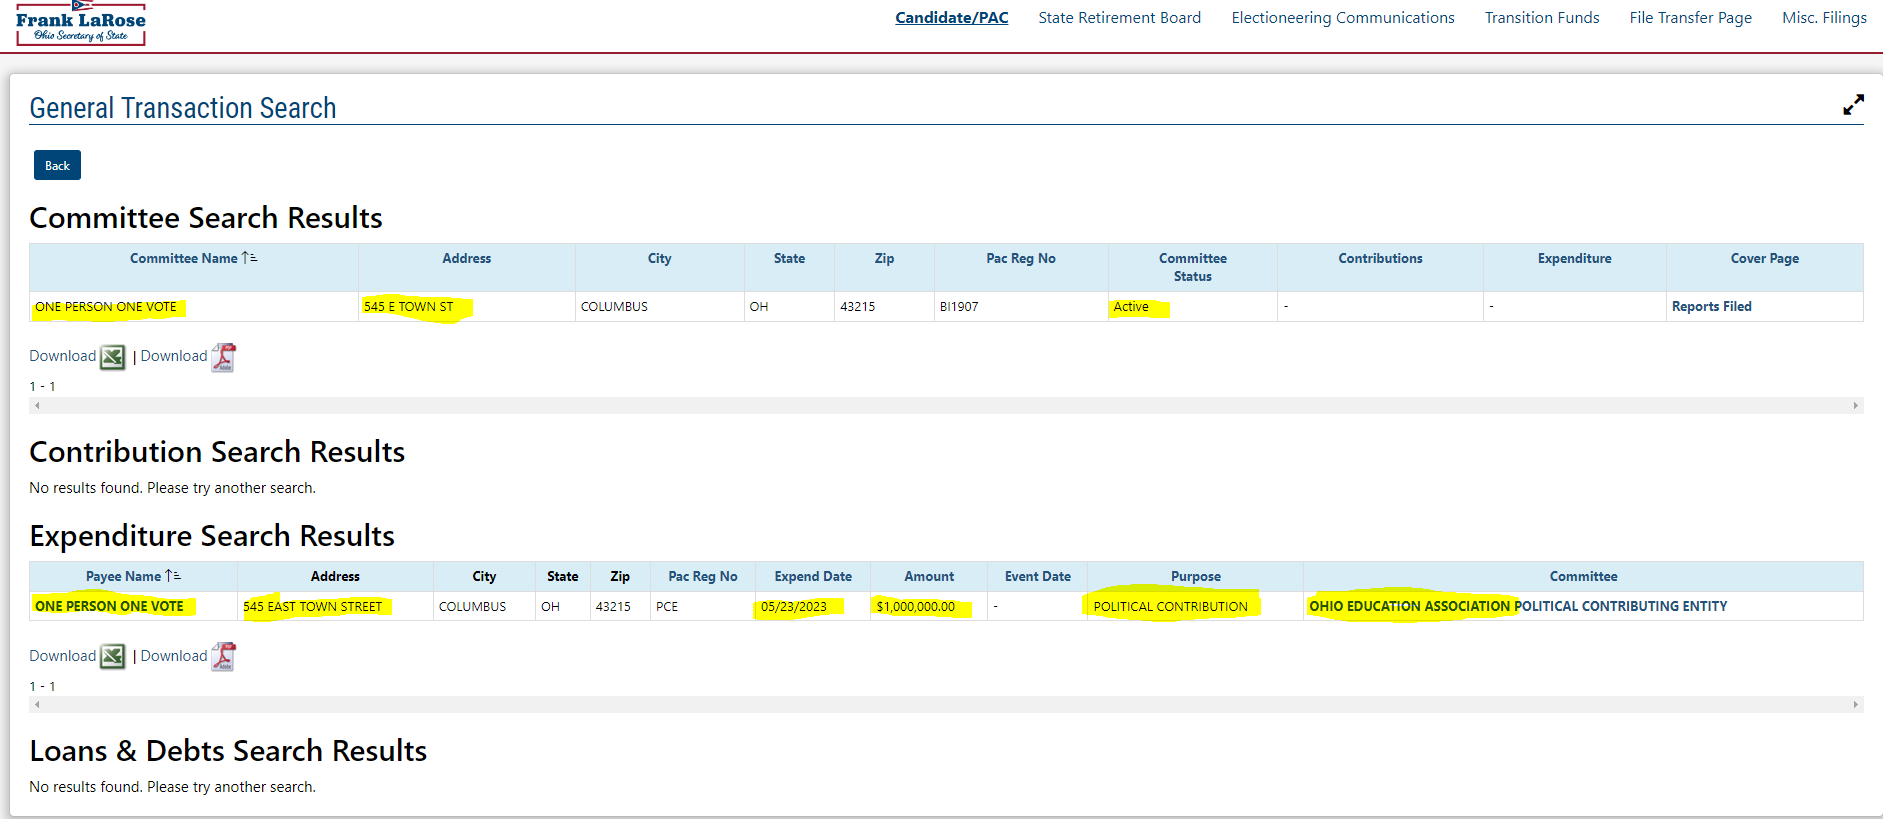Download committee results as PDF file
The image size is (1883, 819).
coord(223,357)
